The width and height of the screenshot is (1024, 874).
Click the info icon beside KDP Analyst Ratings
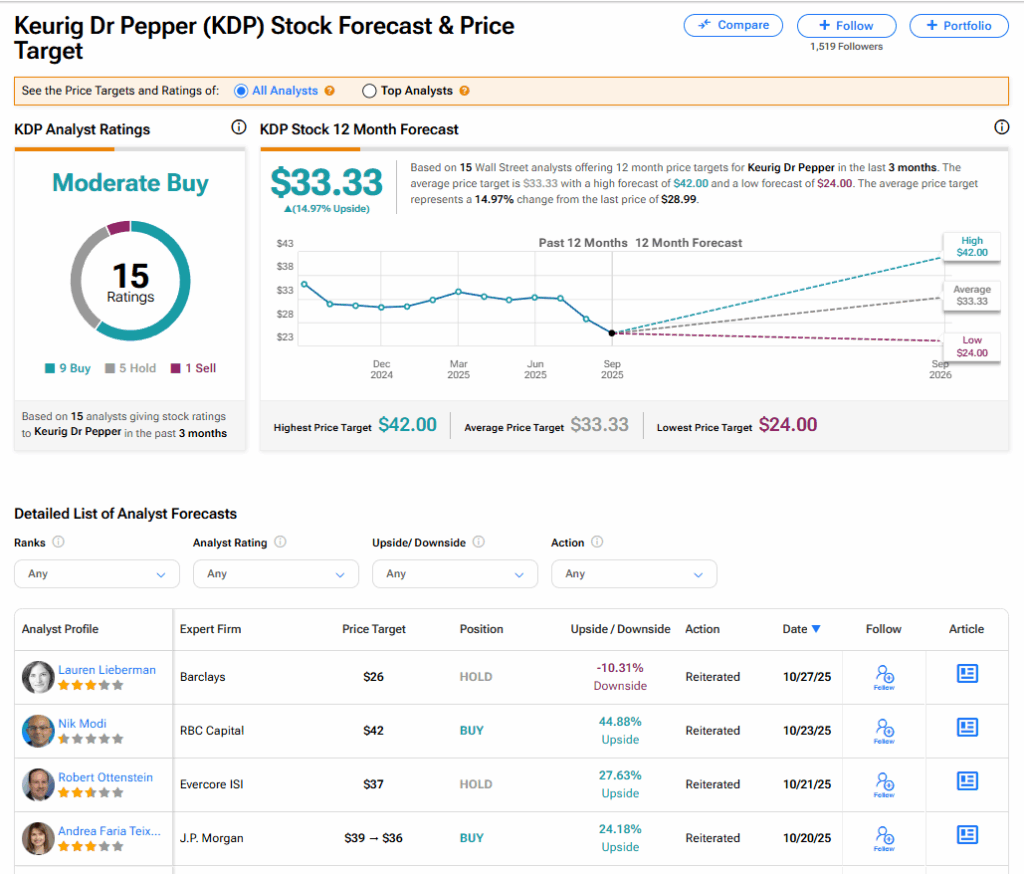tap(238, 127)
